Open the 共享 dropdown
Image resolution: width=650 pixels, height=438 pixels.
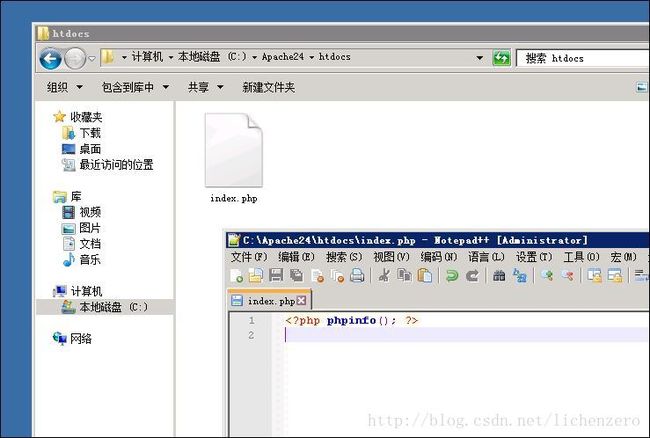206,87
